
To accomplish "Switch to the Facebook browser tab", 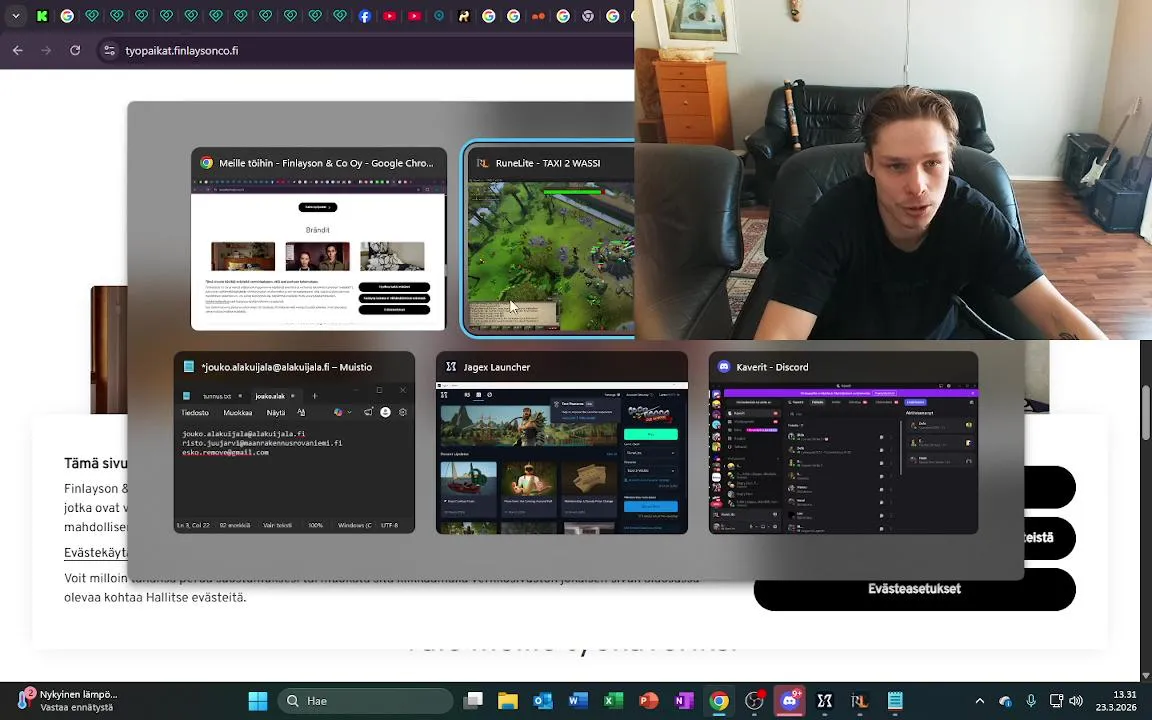I will click(364, 15).
